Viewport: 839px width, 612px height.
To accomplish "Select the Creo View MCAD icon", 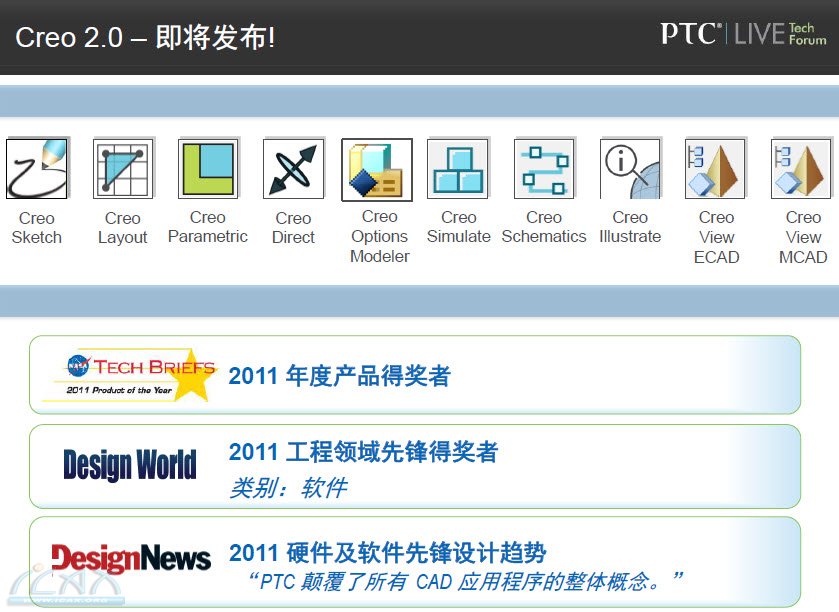I will [802, 169].
